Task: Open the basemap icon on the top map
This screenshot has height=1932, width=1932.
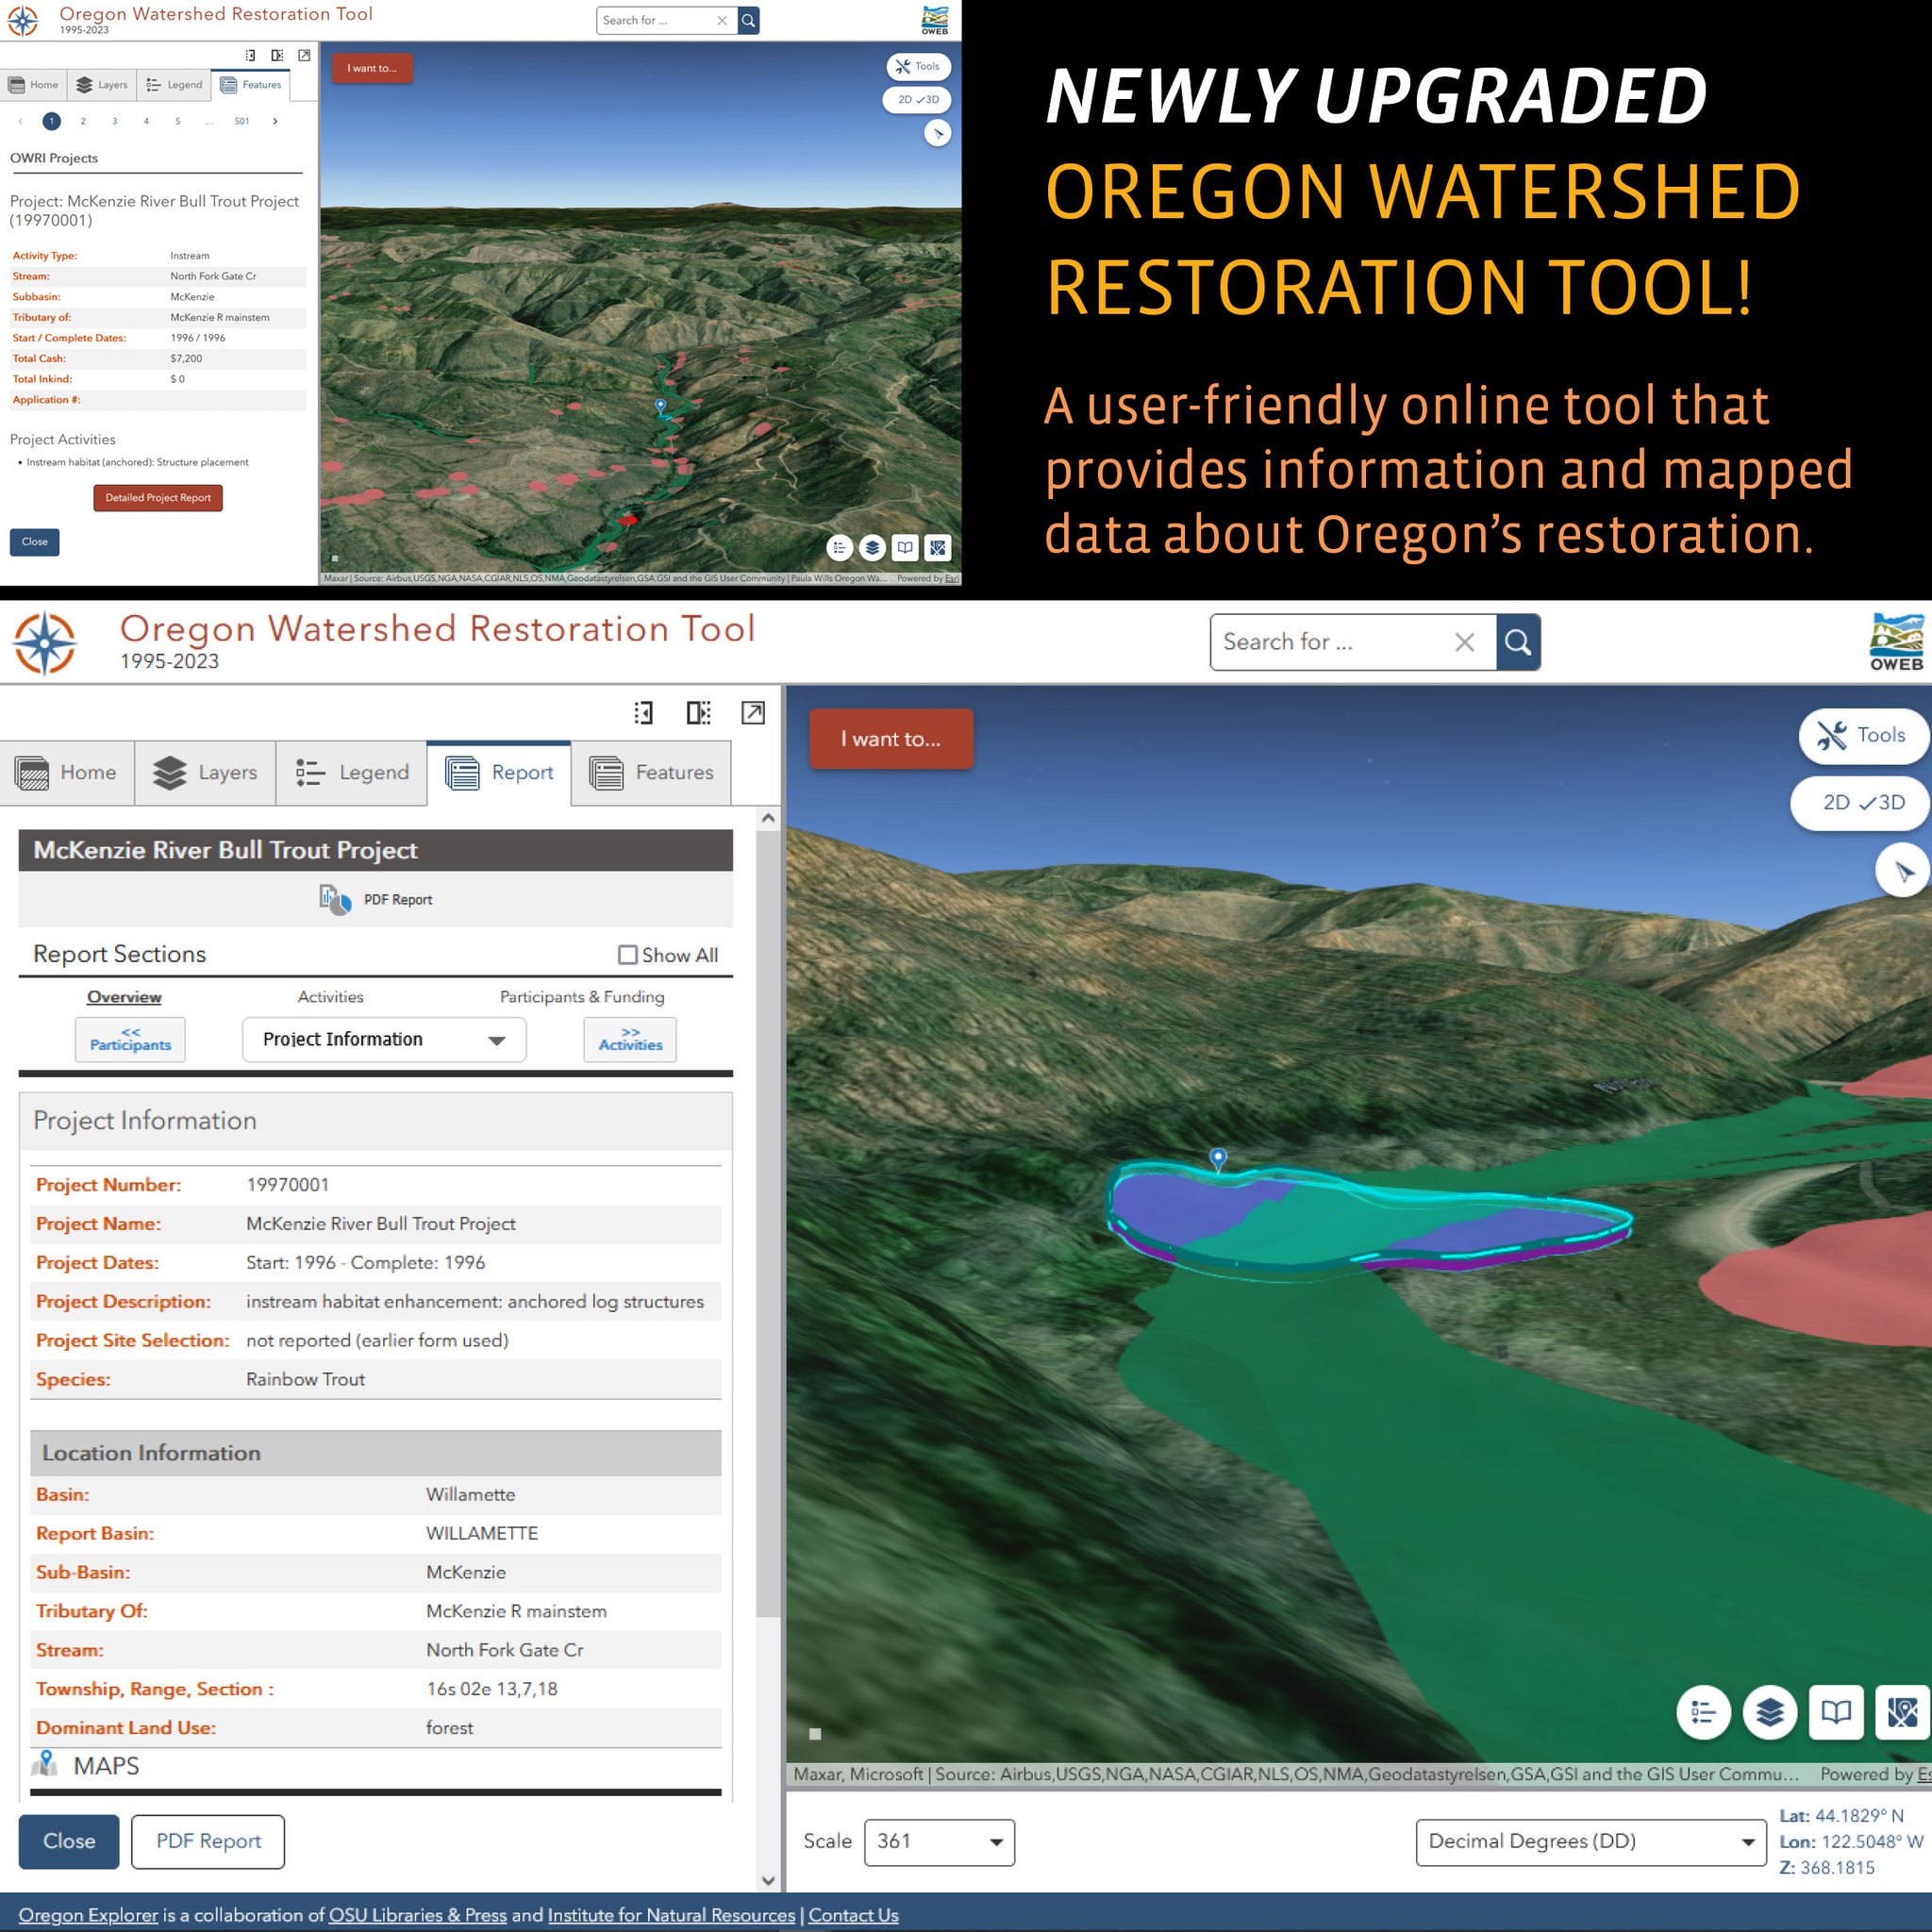Action: pos(938,547)
